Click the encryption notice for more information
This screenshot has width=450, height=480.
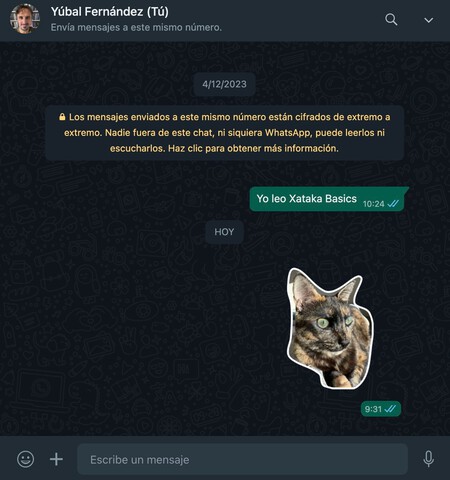(x=224, y=133)
